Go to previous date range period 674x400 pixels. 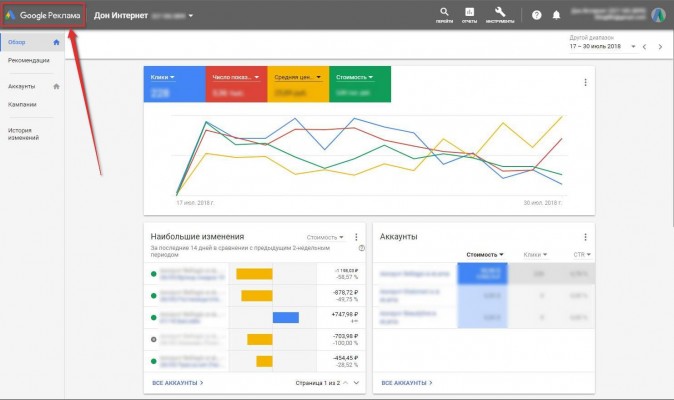tap(645, 47)
